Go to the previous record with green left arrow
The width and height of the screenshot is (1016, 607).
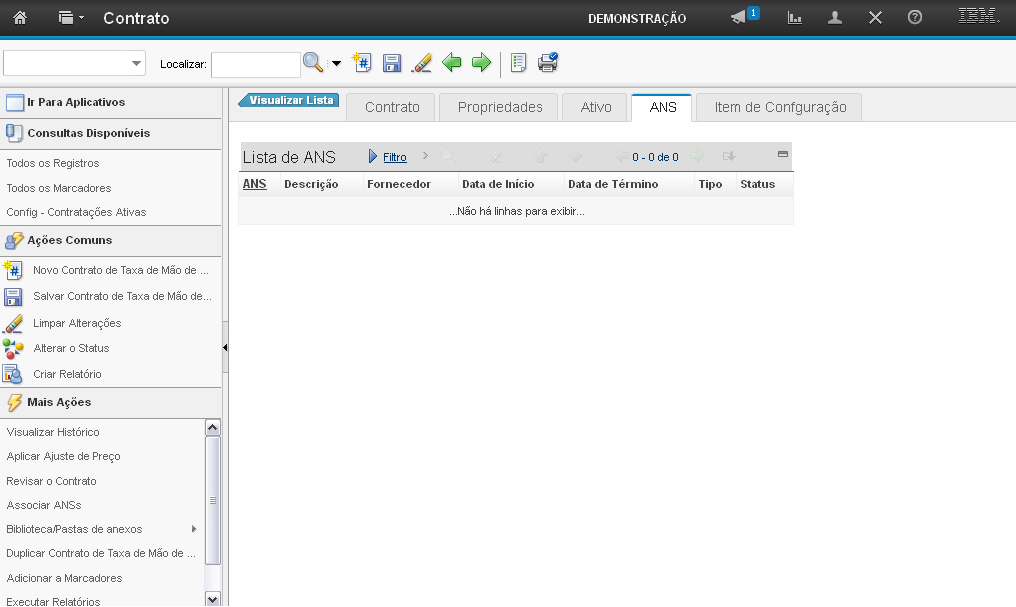click(452, 63)
